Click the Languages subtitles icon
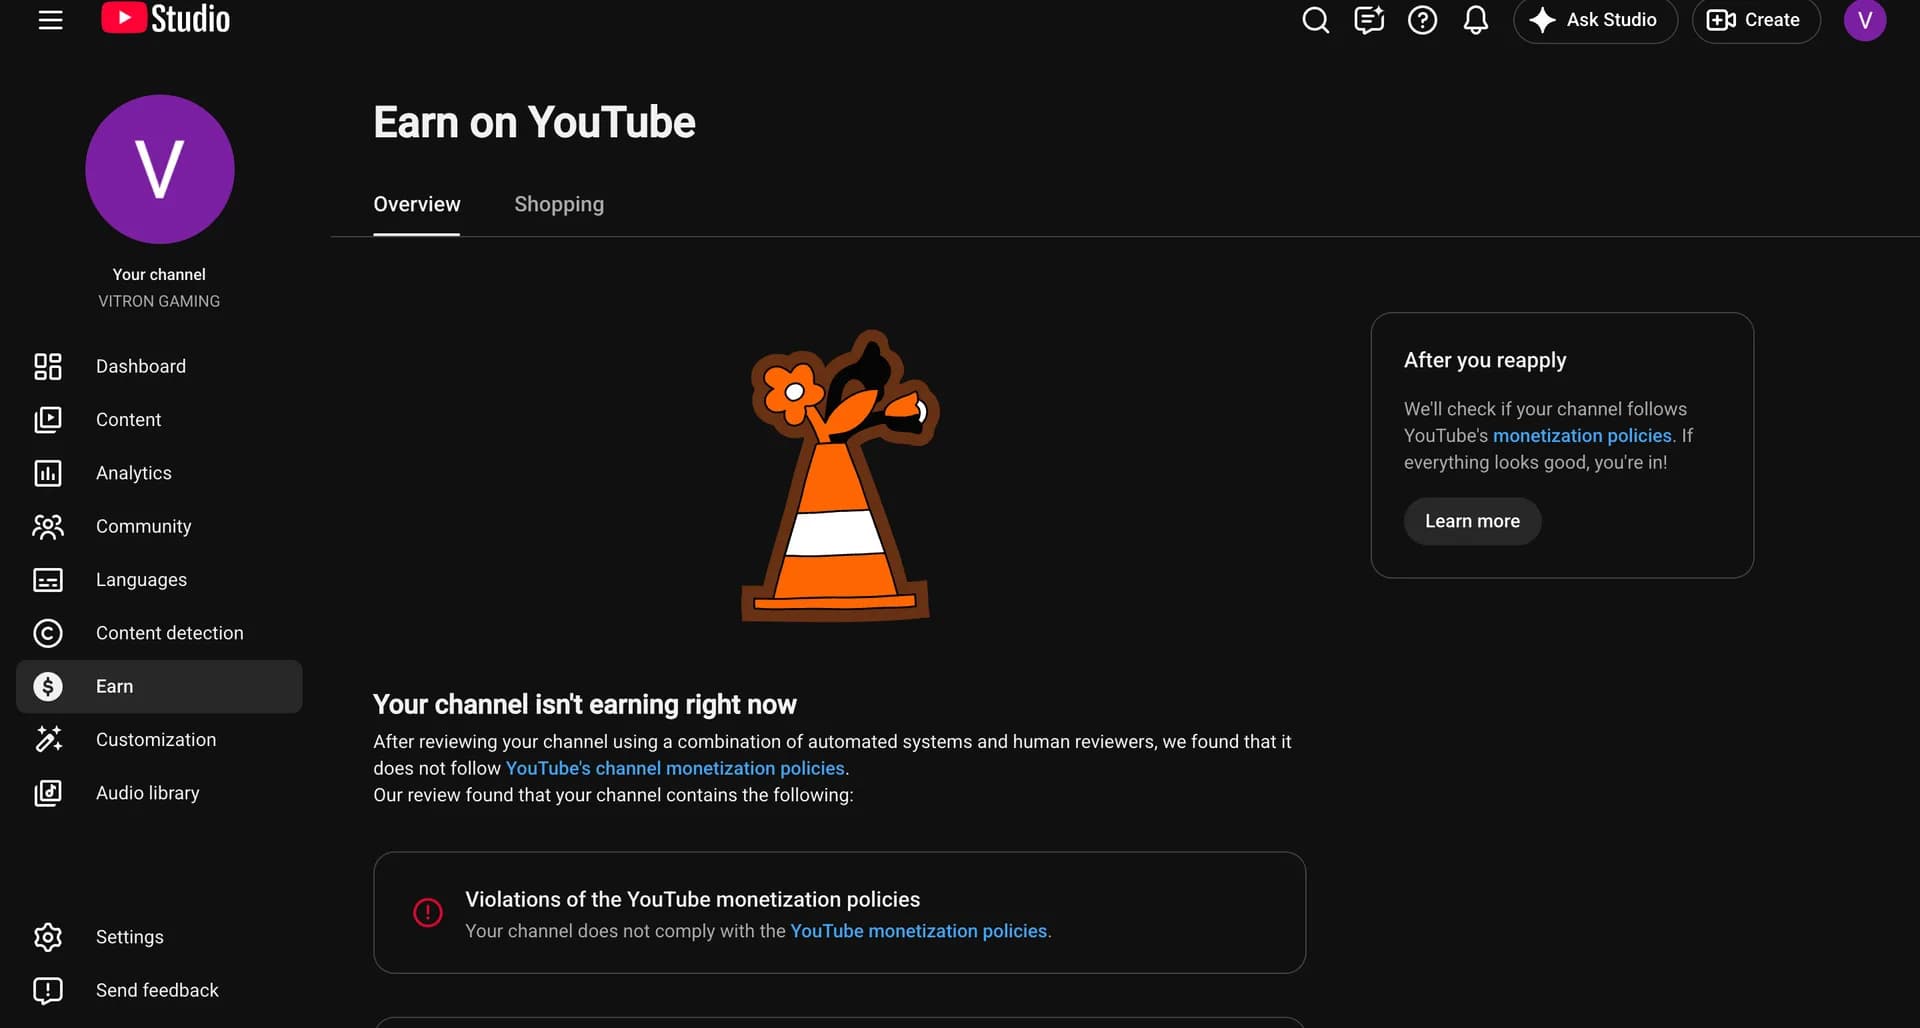The image size is (1920, 1028). [48, 580]
